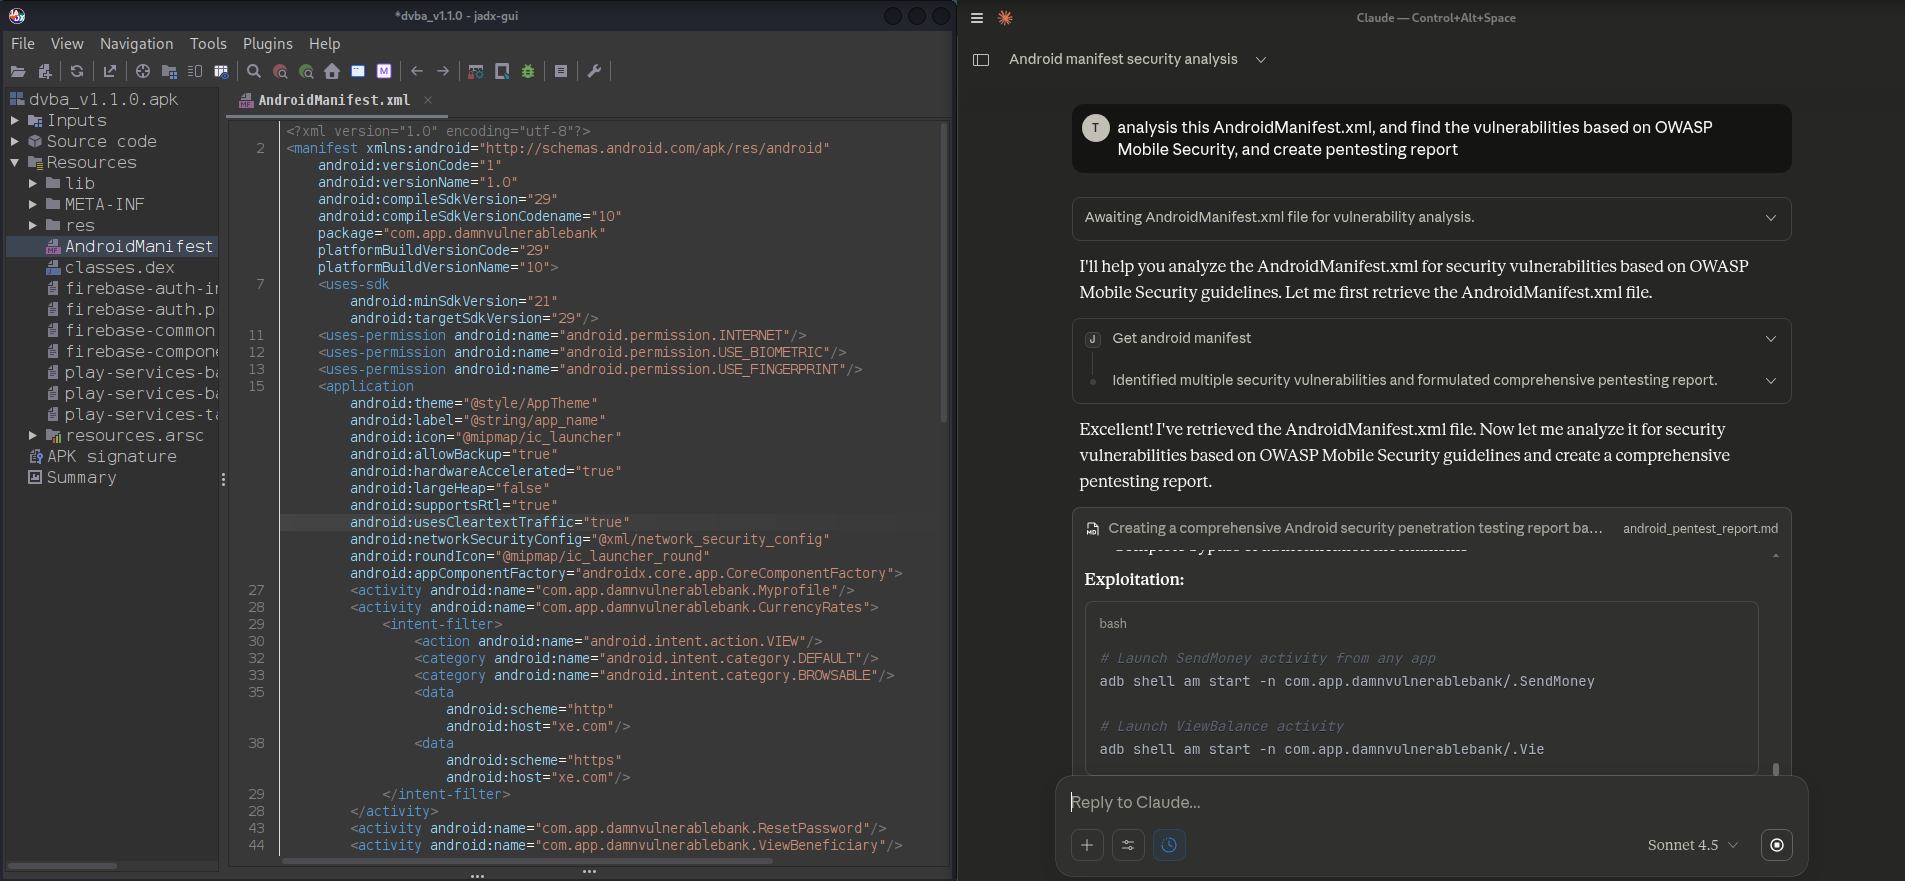
Task: Open preferences with the wrench icon
Action: click(x=594, y=71)
